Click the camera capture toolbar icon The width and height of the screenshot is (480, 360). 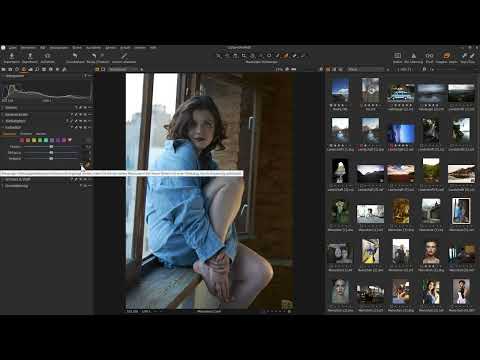47,56
